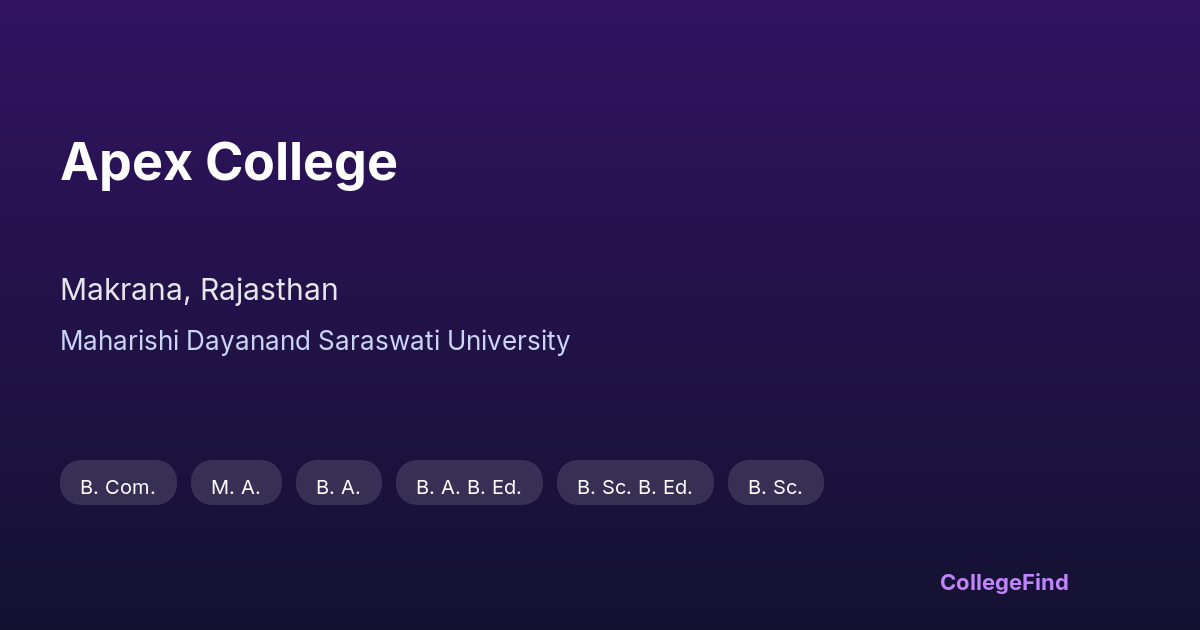The image size is (1200, 630).
Task: Click the word Saraswati in affiliation line
Action: [379, 341]
